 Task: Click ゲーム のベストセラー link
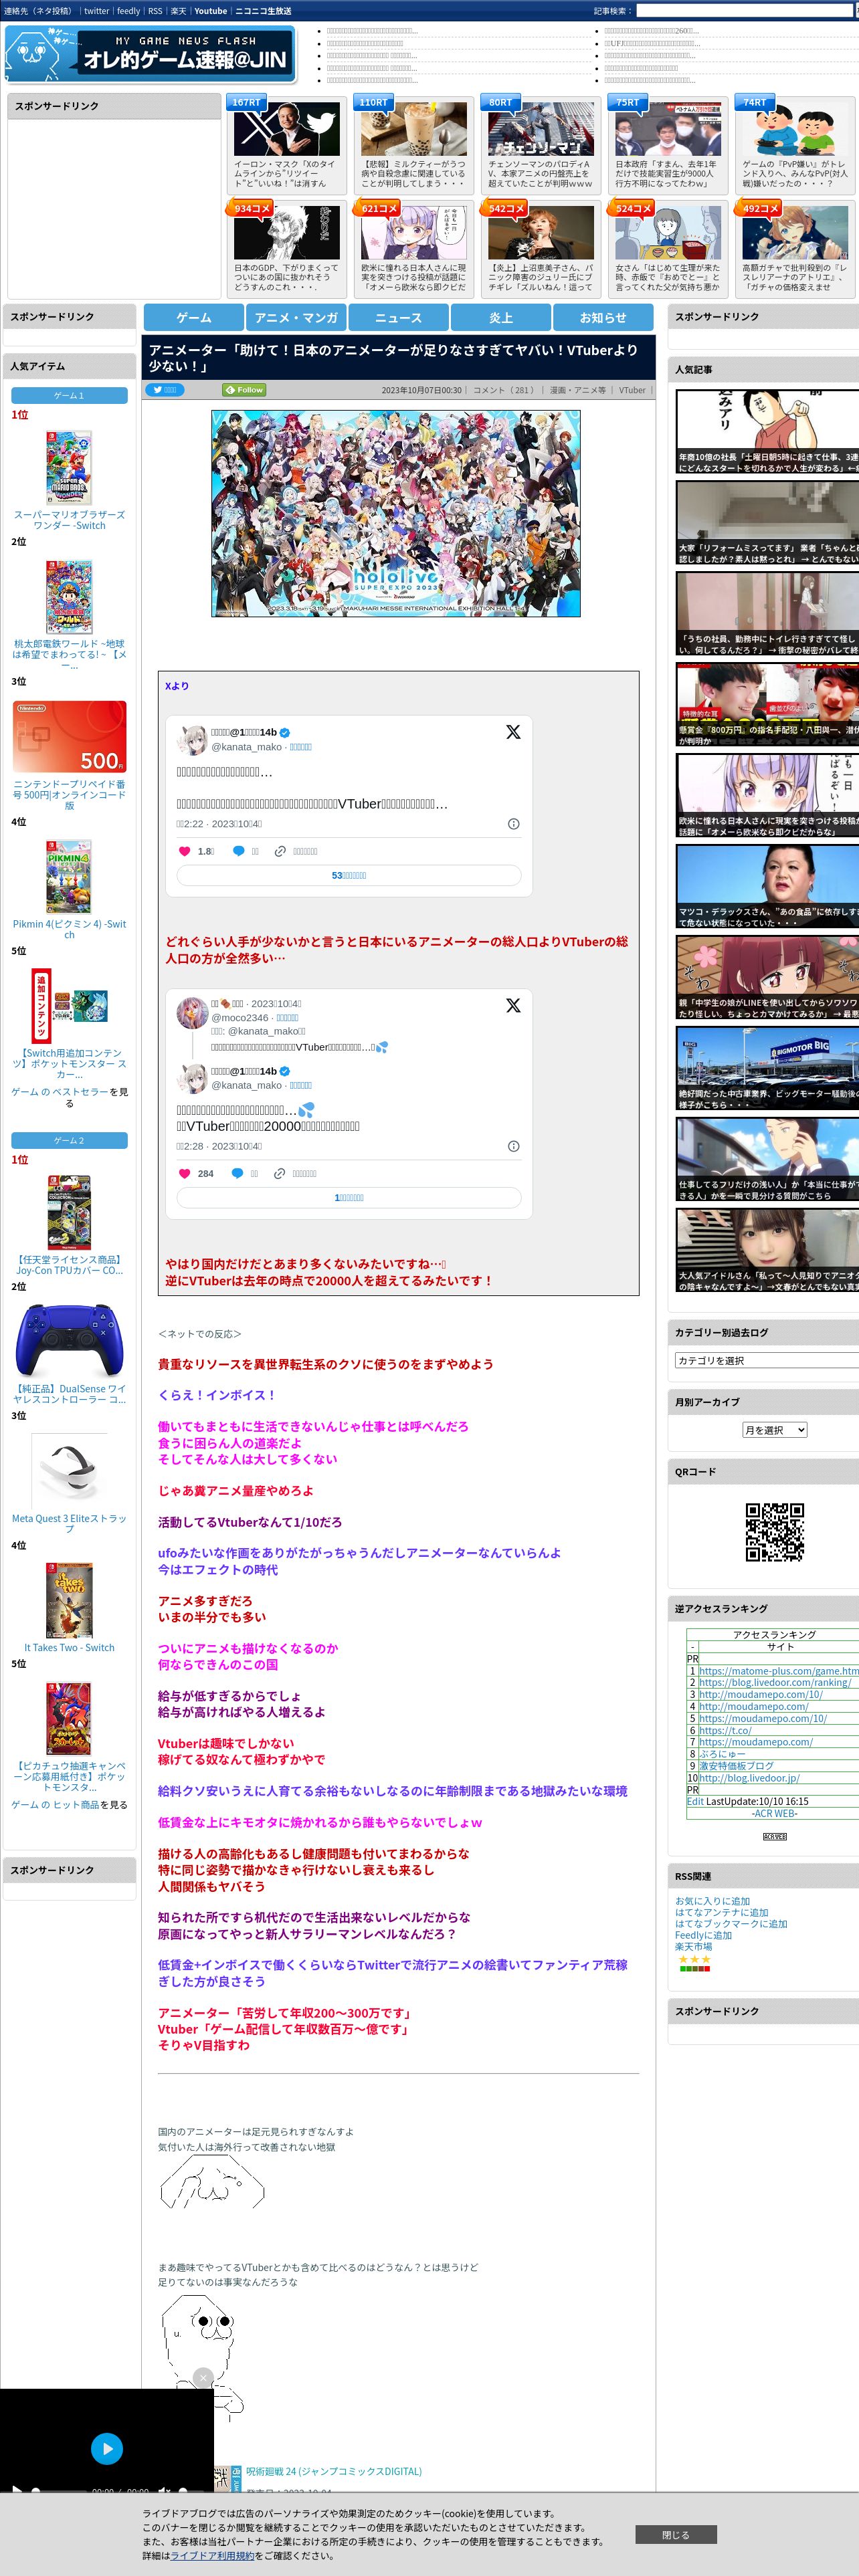(59, 1092)
